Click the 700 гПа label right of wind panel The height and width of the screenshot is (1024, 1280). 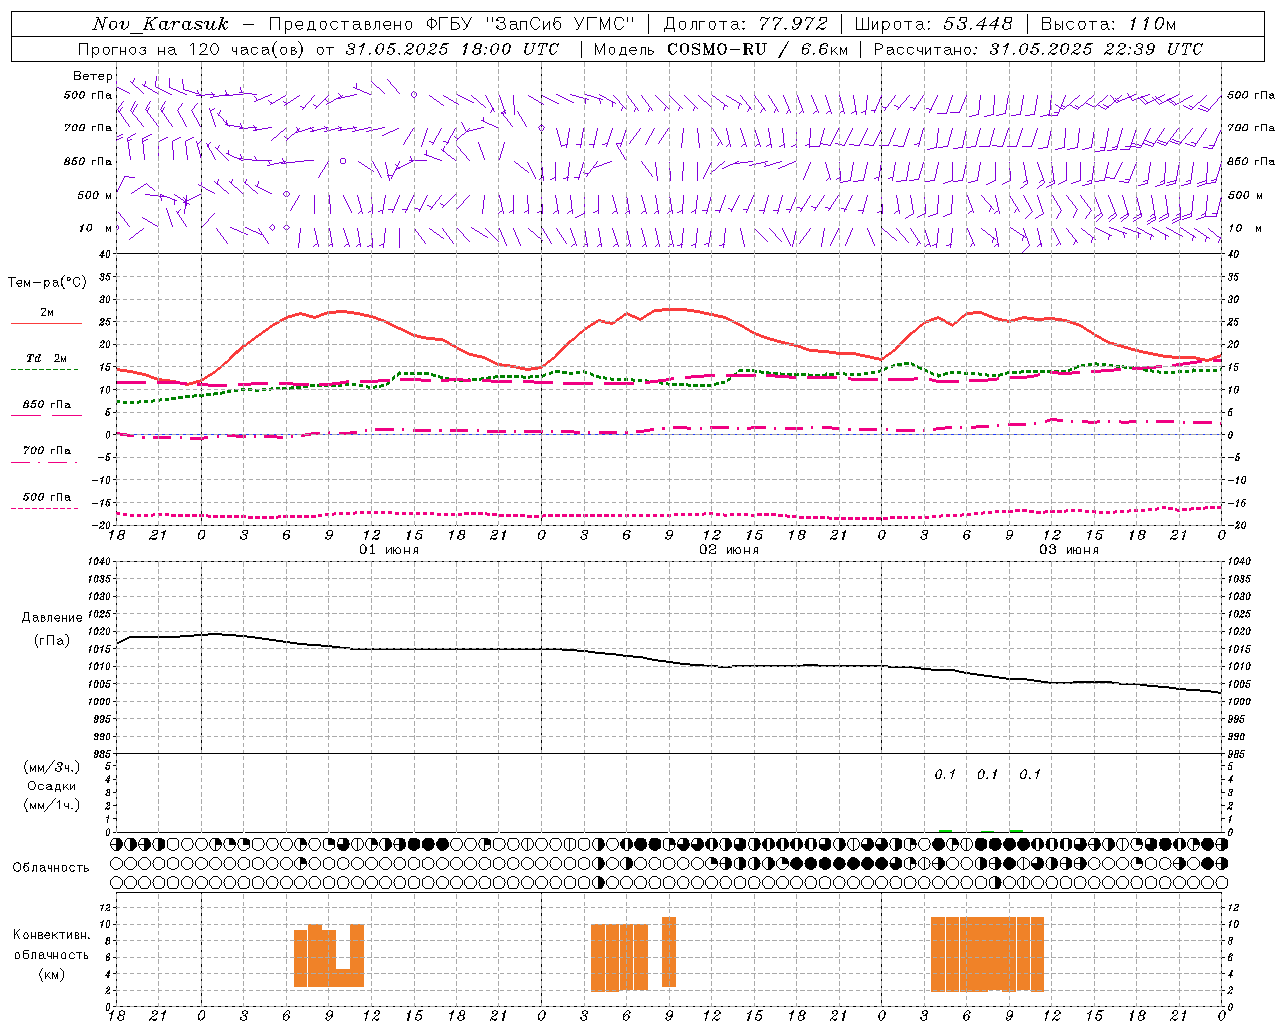click(x=1251, y=128)
